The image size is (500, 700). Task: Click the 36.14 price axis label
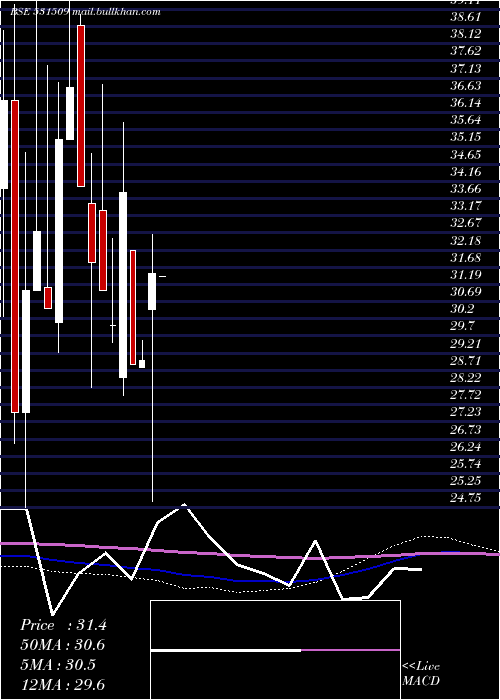(466, 103)
